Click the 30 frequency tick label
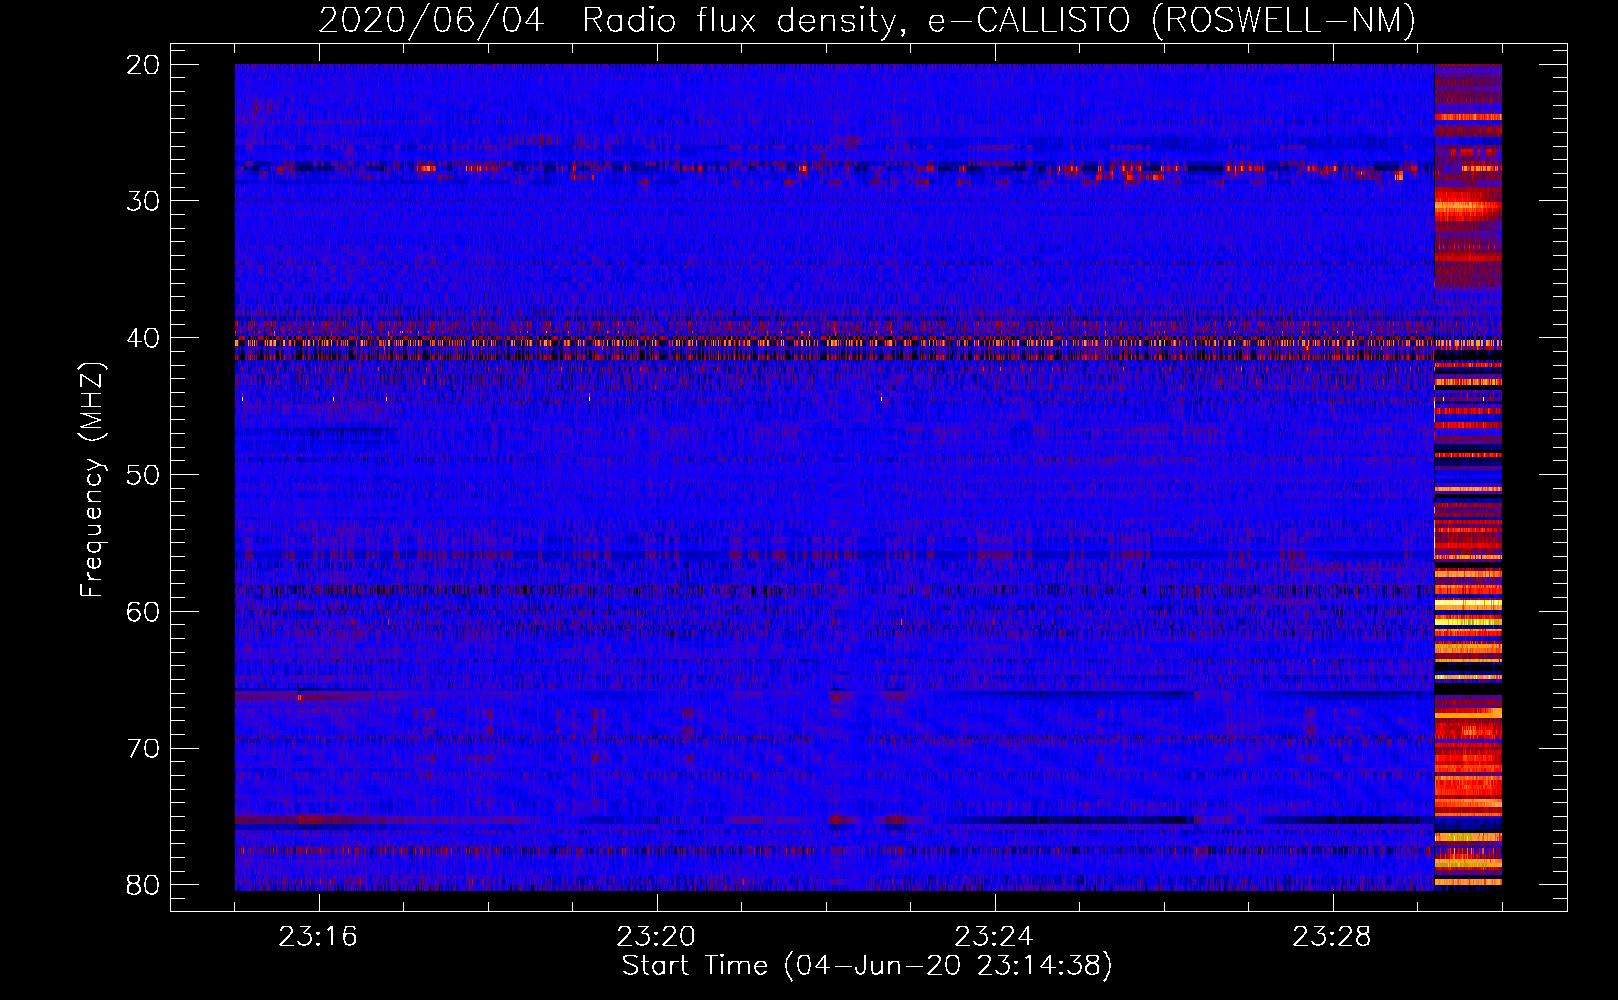 tap(143, 201)
